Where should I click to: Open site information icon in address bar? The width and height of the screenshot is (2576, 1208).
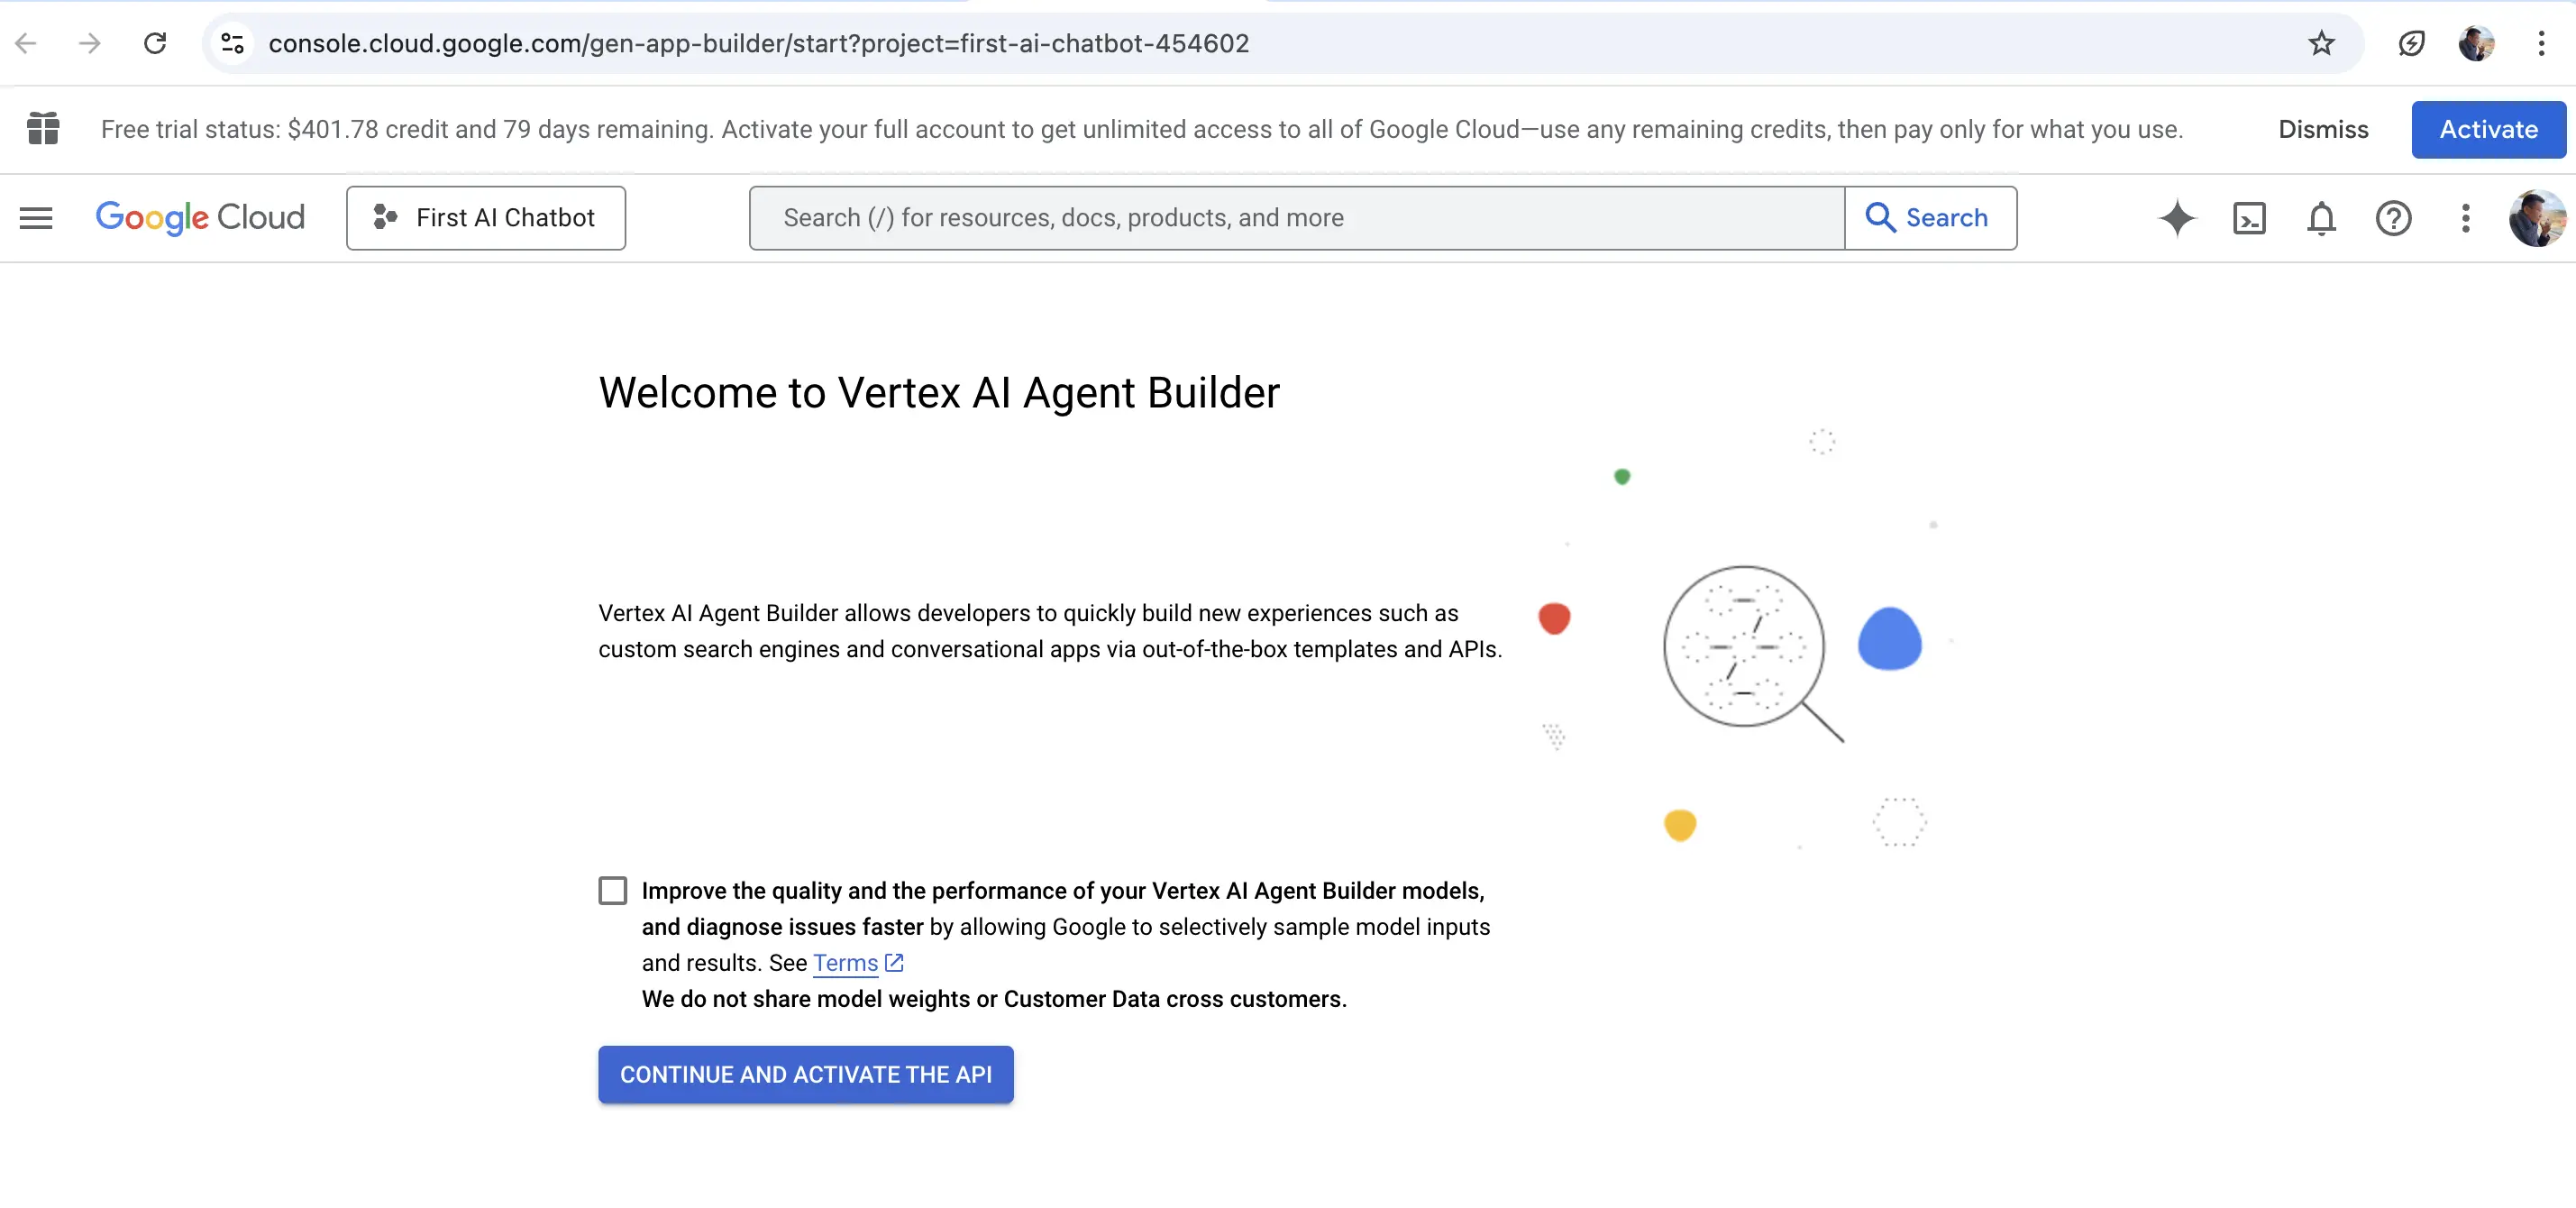pyautogui.click(x=232, y=43)
